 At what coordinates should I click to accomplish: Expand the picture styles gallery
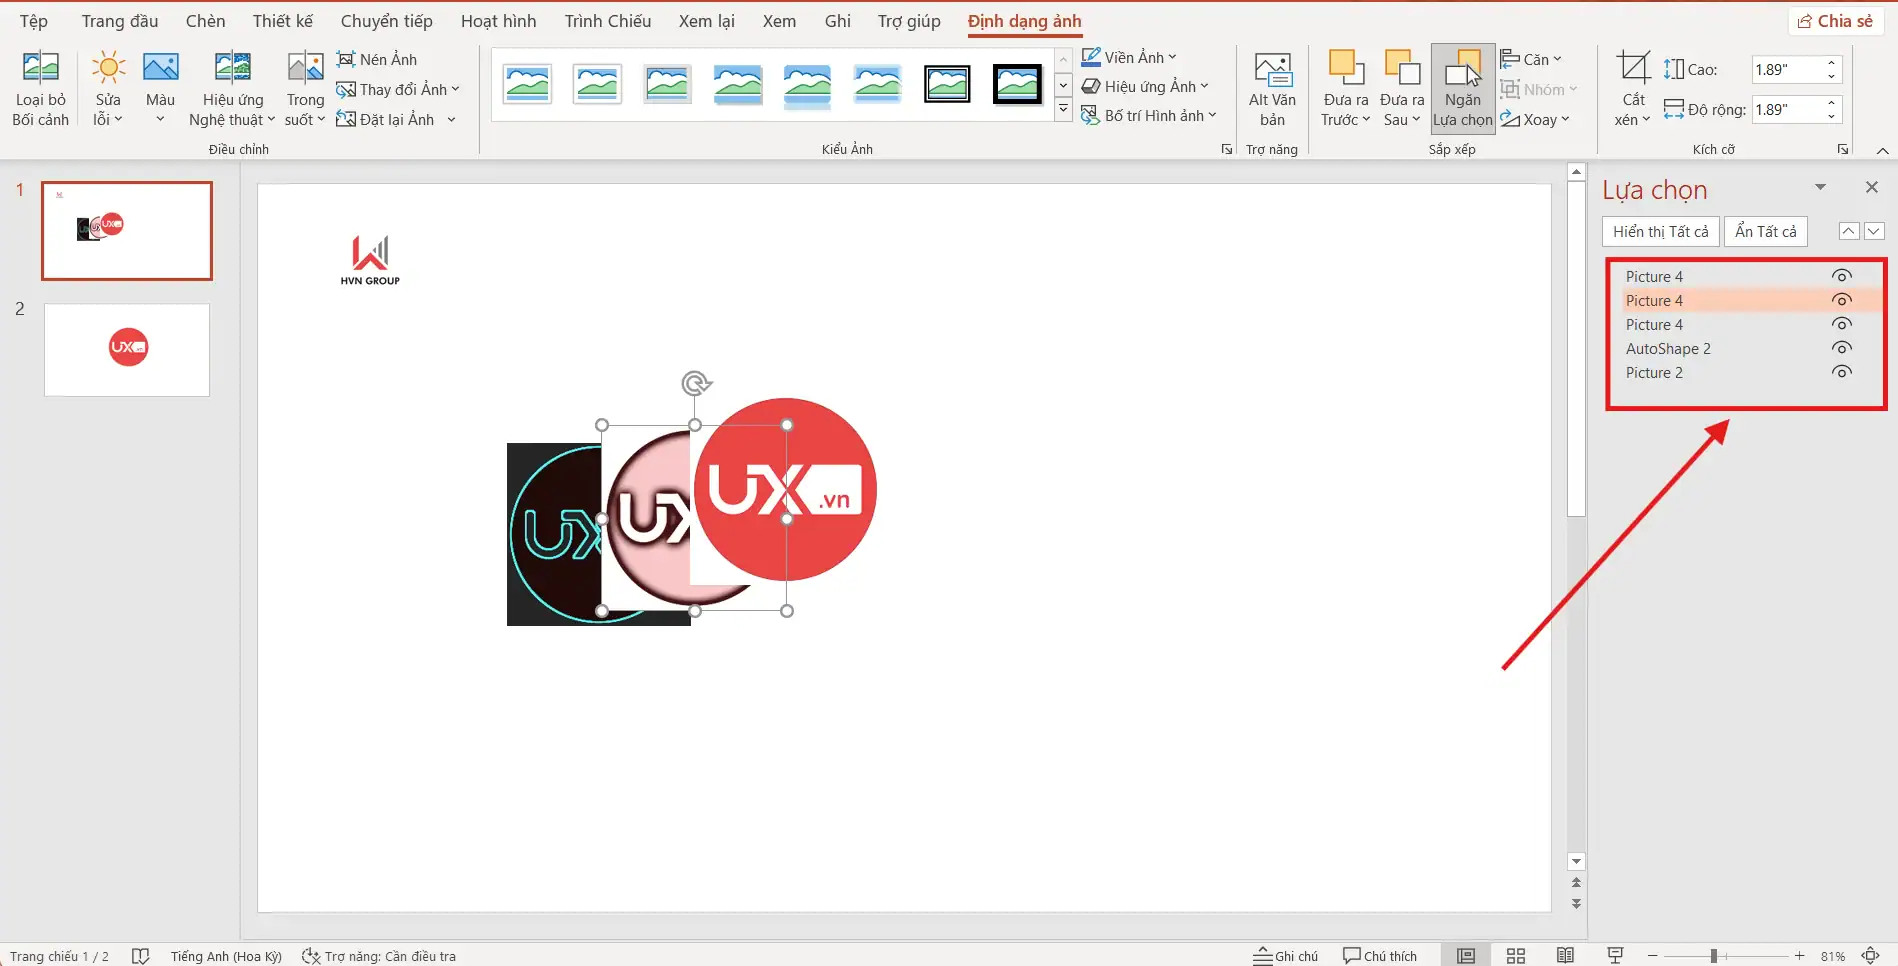pyautogui.click(x=1062, y=108)
